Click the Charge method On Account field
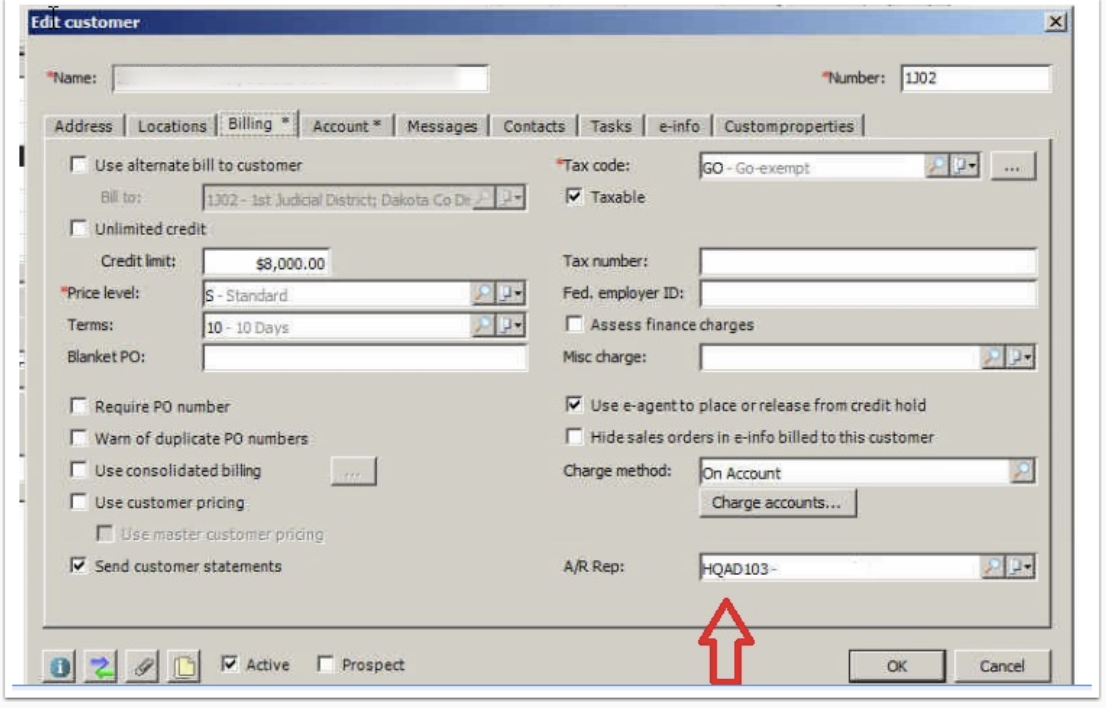This screenshot has width=1106, height=708. 854,472
